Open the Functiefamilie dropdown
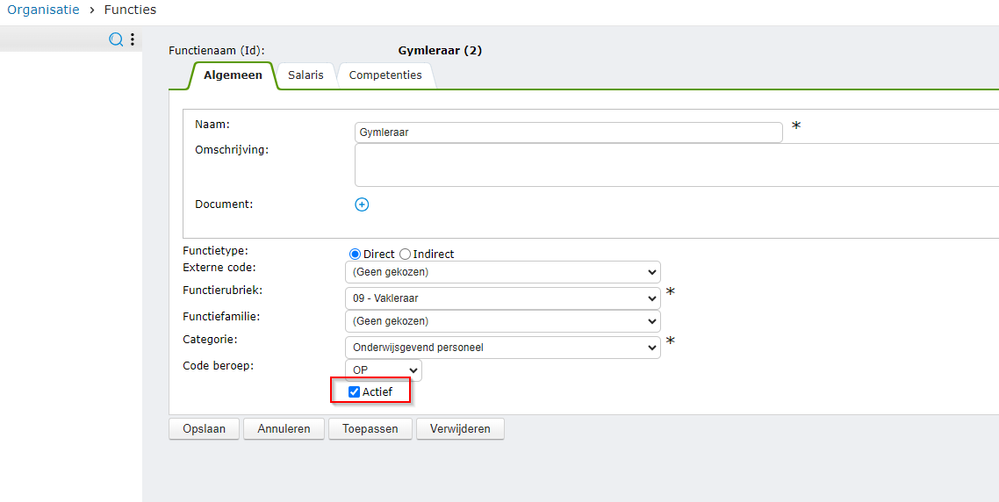999x502 pixels. [502, 321]
